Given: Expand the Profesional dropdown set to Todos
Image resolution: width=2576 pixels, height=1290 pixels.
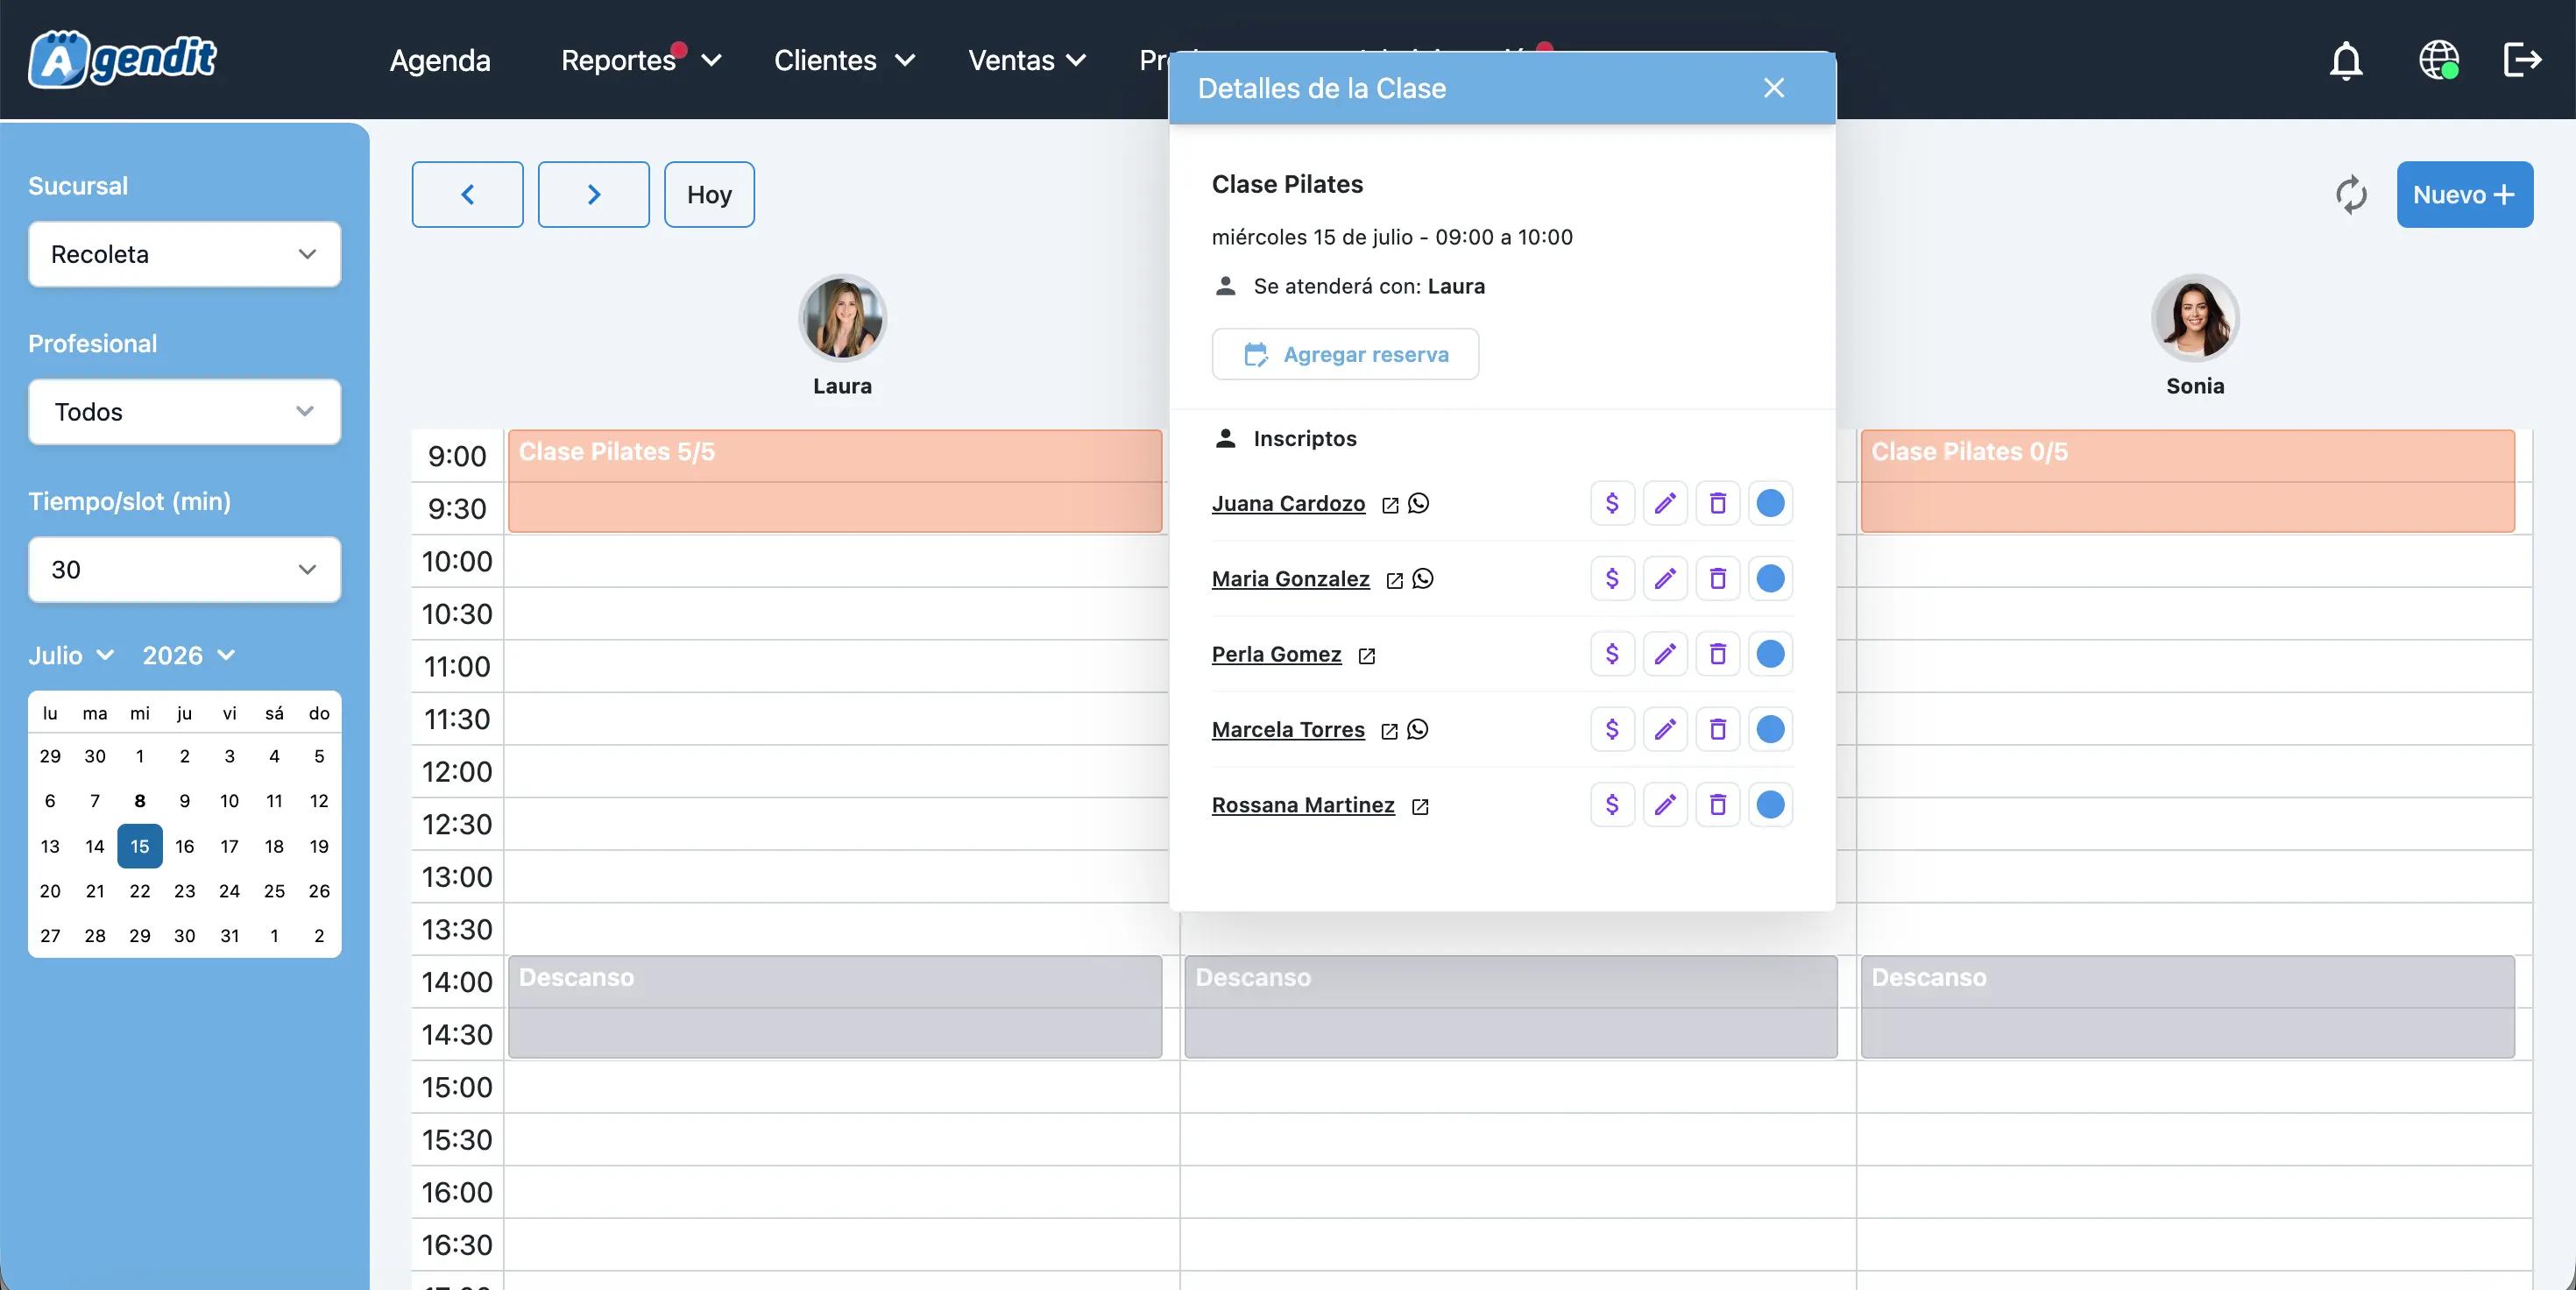Looking at the screenshot, I should [x=185, y=411].
